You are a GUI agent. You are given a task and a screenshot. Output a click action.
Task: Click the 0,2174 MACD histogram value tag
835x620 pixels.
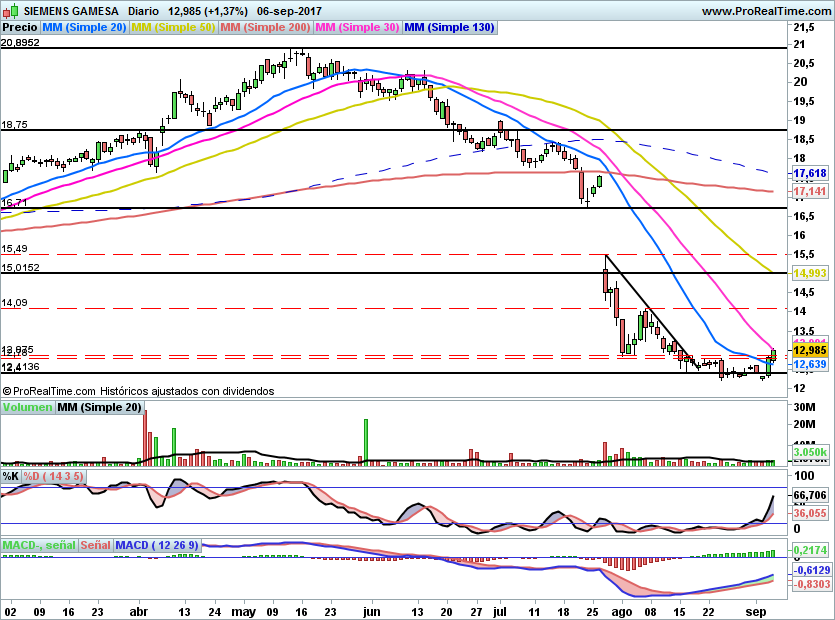(811, 550)
